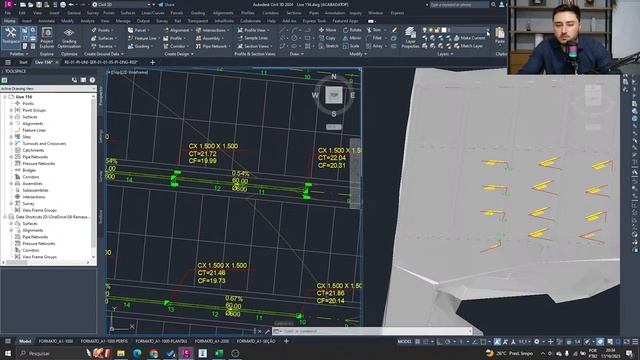The width and height of the screenshot is (640, 360).
Task: Expand the Create Ground Data panel
Action: pos(104,54)
